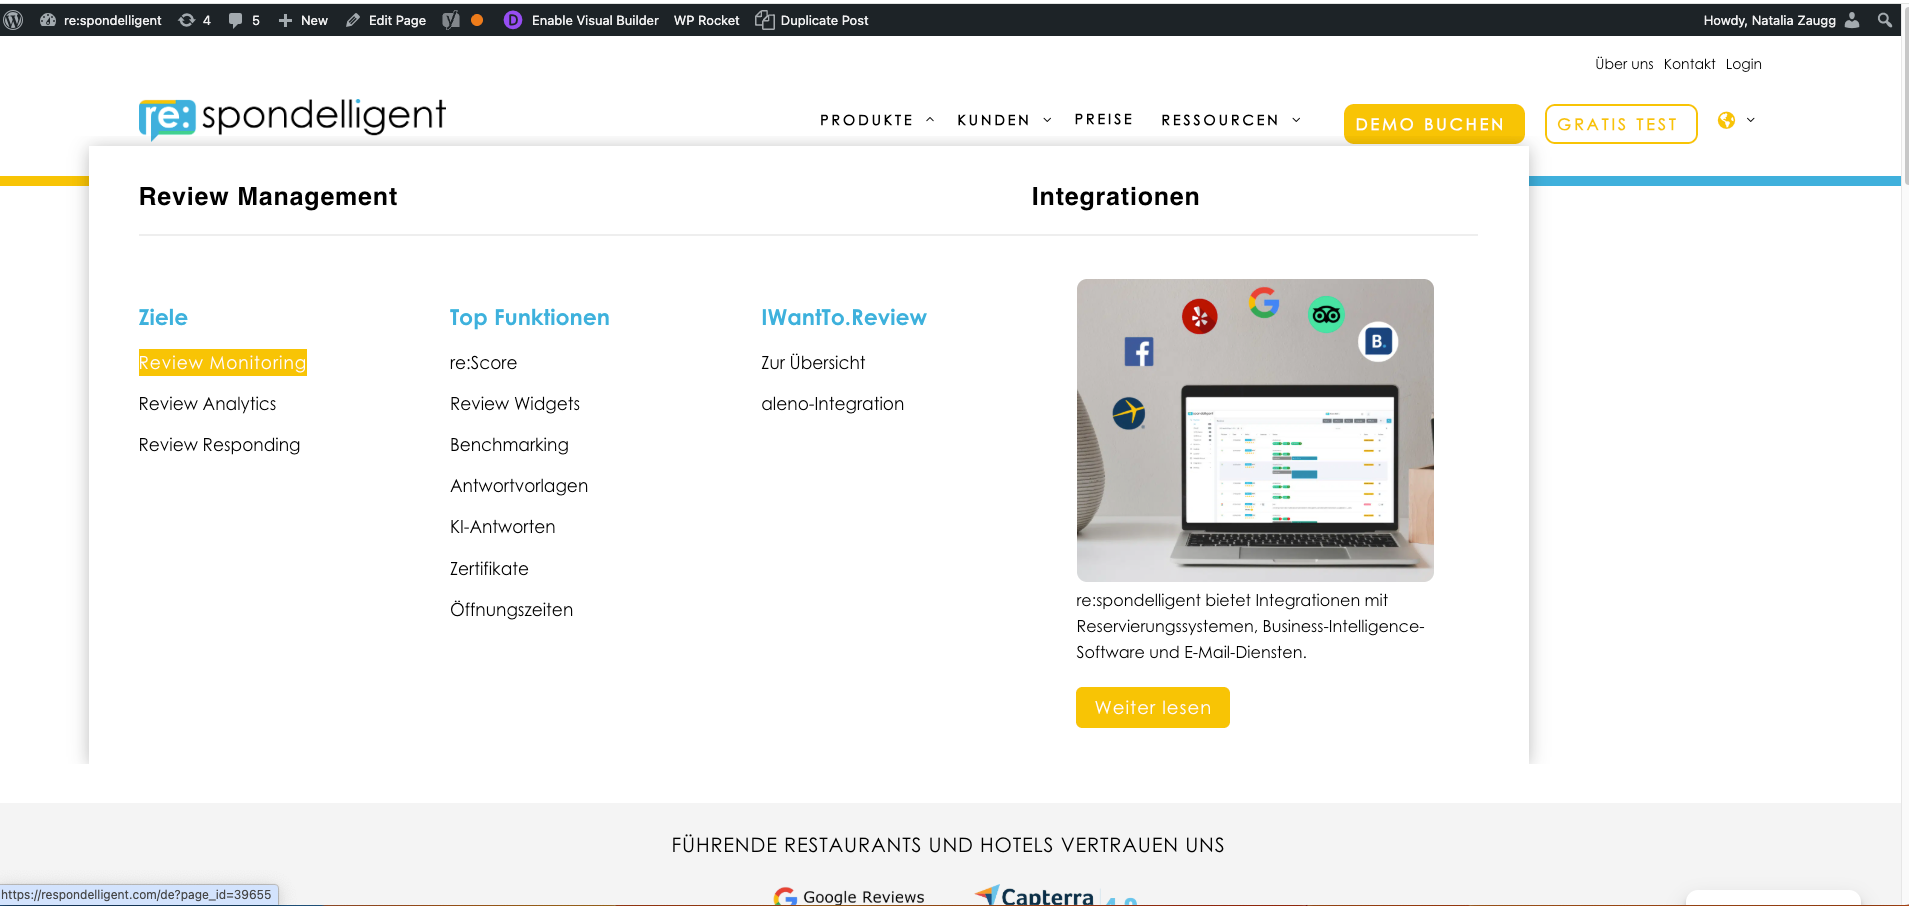
Task: Open the updates icon showing 4
Action: pyautogui.click(x=194, y=20)
